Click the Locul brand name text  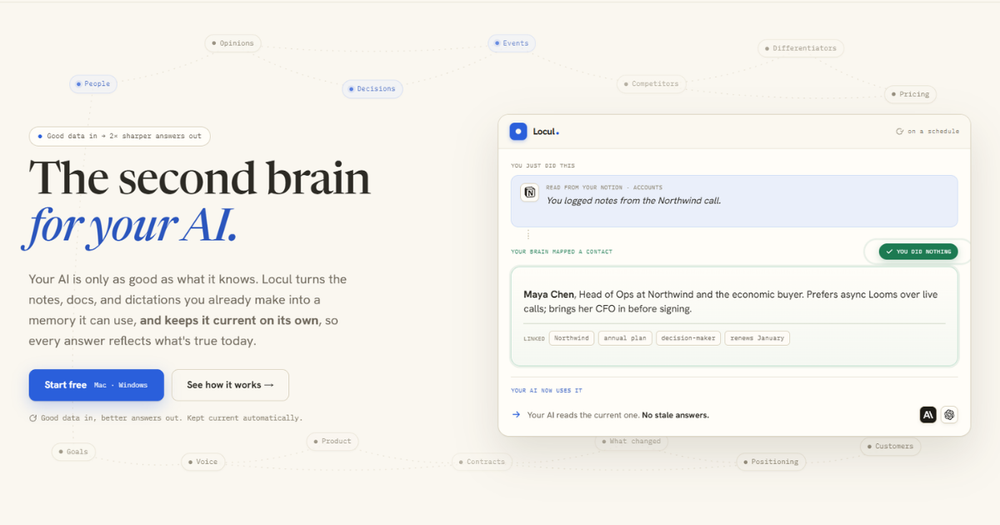(x=545, y=131)
